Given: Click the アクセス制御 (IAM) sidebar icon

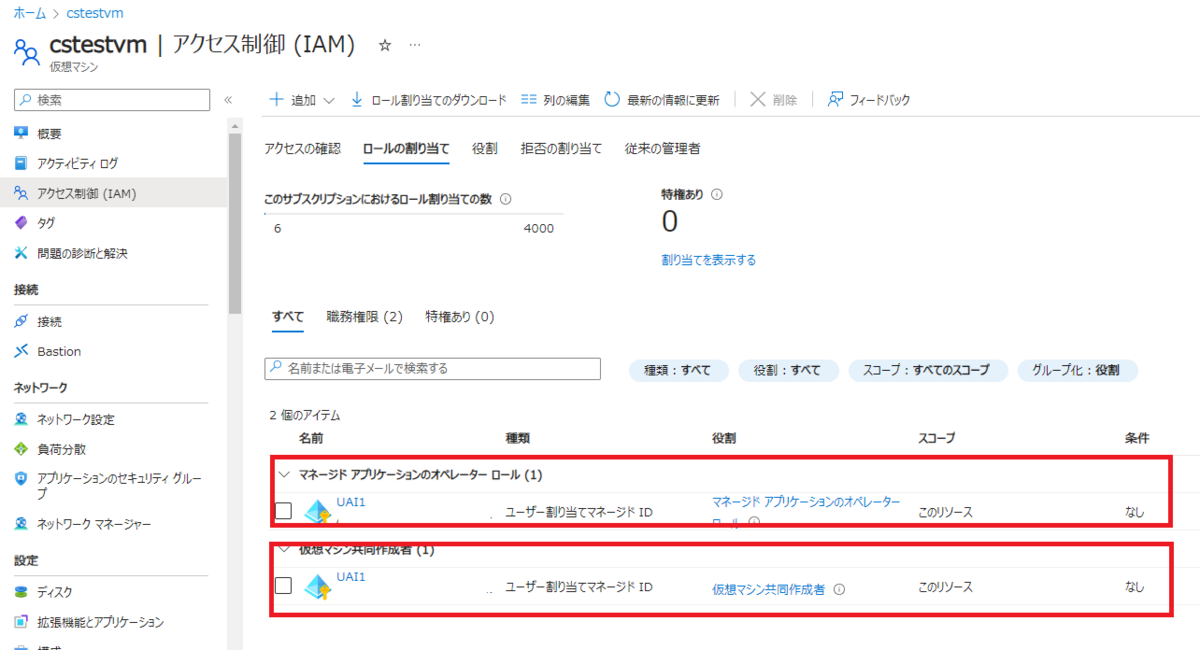Looking at the screenshot, I should (x=21, y=193).
